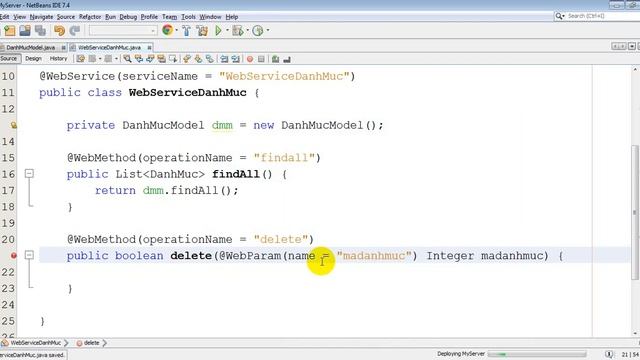Stop macro recording square icon
Screen dimensions: 640x360
tap(261, 59)
